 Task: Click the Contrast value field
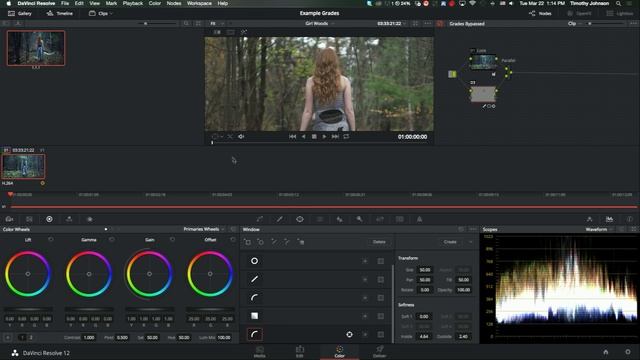(89, 338)
